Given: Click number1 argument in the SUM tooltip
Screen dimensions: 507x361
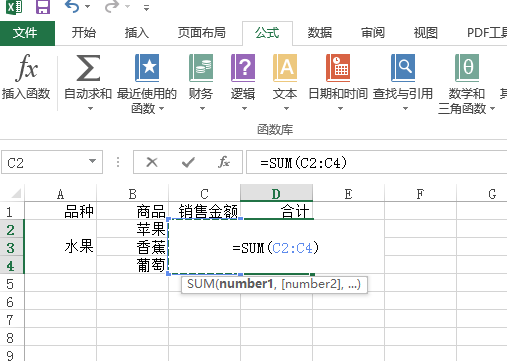Looking at the screenshot, I should point(246,284).
